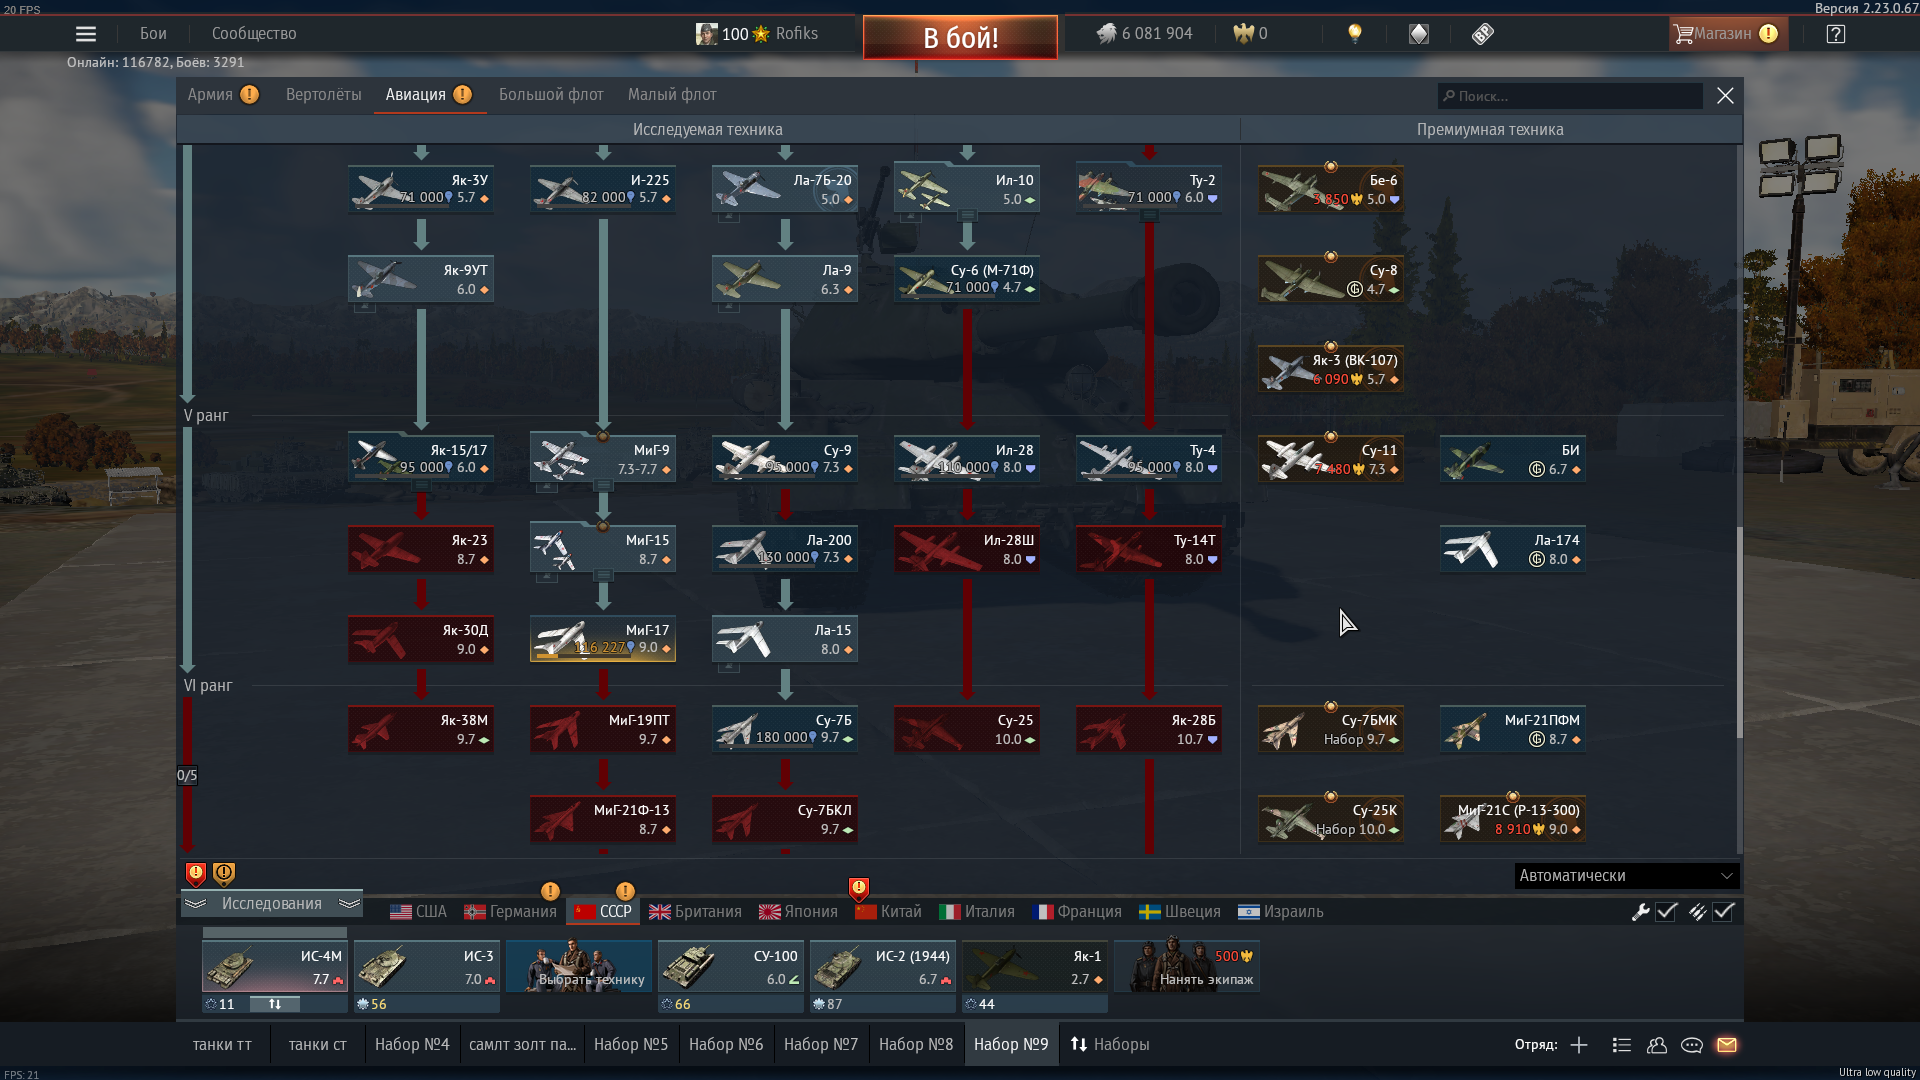
Task: Open the friends group icon
Action: point(1657,1045)
